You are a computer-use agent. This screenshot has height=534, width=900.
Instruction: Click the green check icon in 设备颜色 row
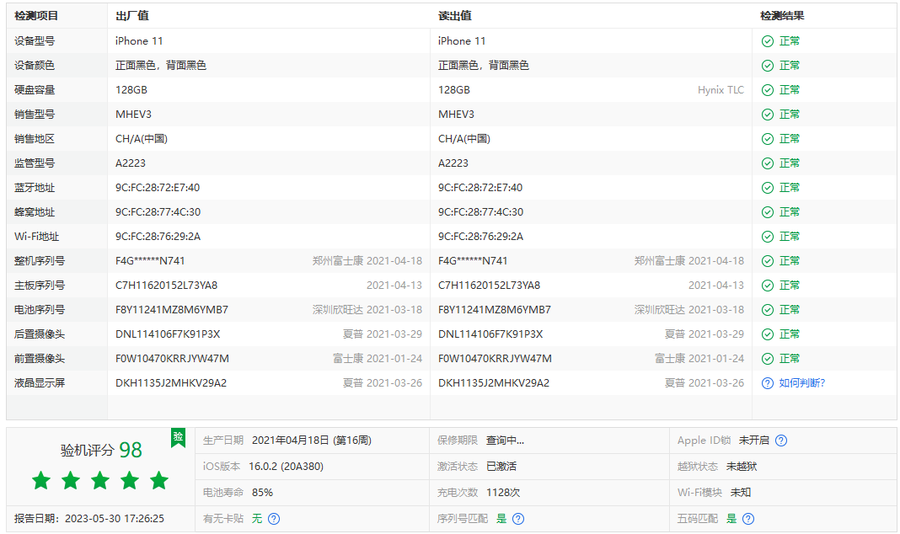pyautogui.click(x=767, y=65)
